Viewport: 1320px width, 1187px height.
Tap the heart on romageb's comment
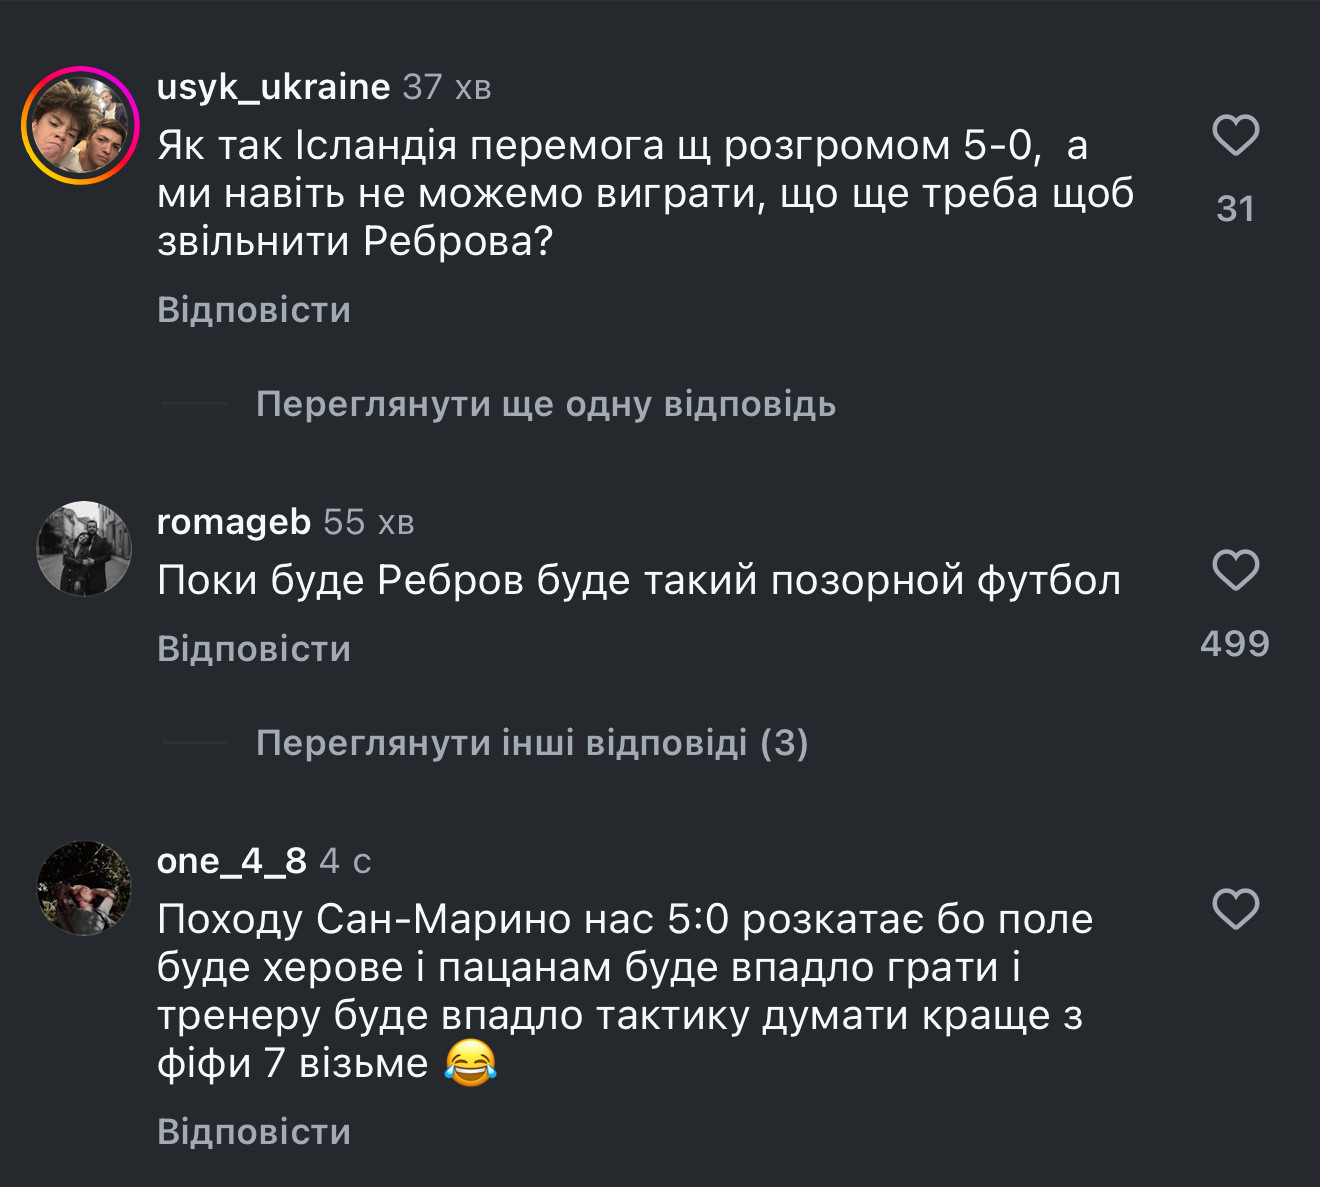1235,570
